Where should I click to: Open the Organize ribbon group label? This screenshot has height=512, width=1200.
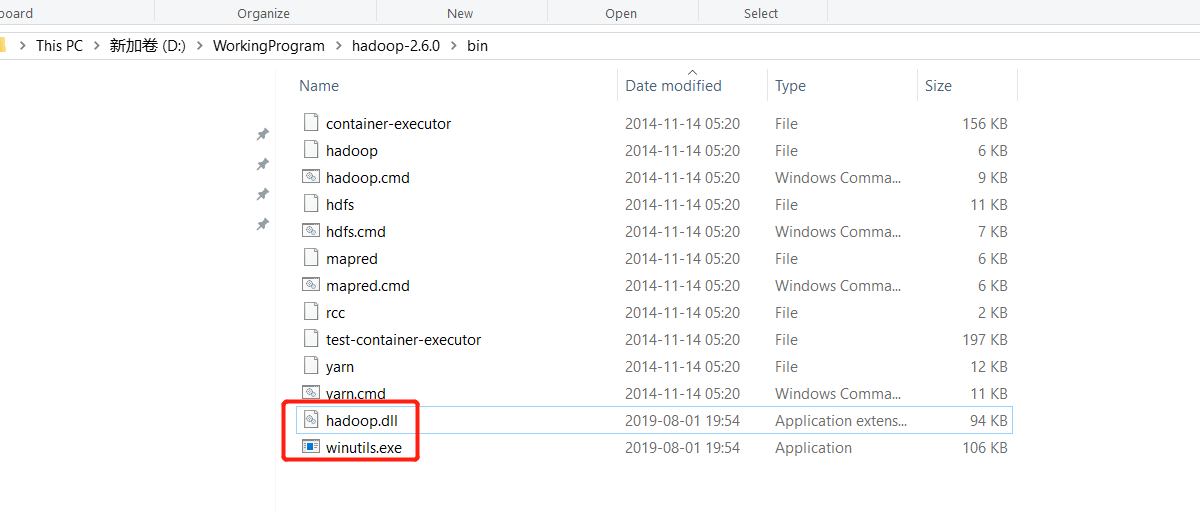[x=264, y=13]
